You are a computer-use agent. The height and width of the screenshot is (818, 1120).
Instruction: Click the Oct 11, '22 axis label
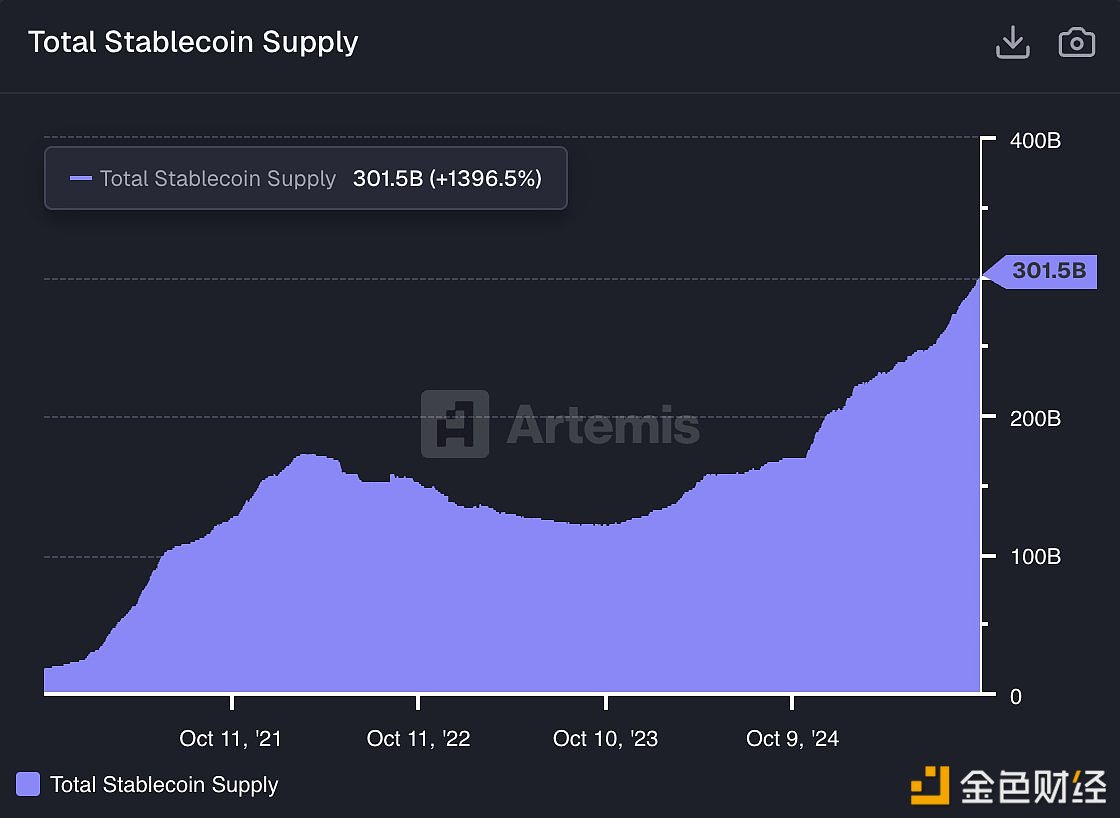418,739
